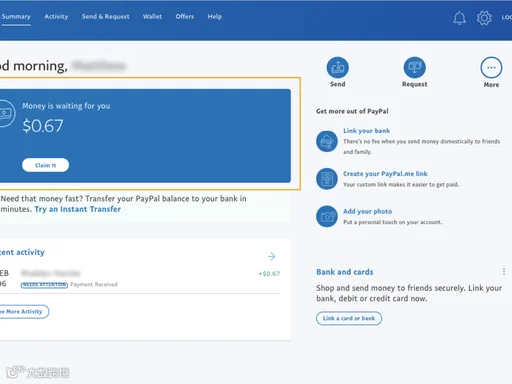Open the Bank and cards options menu
Image resolution: width=512 pixels, height=384 pixels.
click(504, 272)
